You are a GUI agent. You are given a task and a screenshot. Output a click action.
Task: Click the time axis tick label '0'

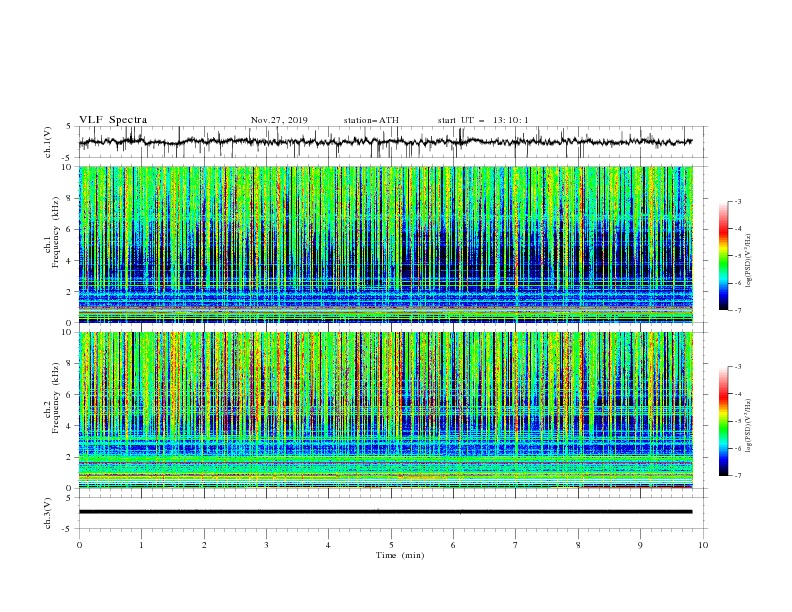click(79, 545)
